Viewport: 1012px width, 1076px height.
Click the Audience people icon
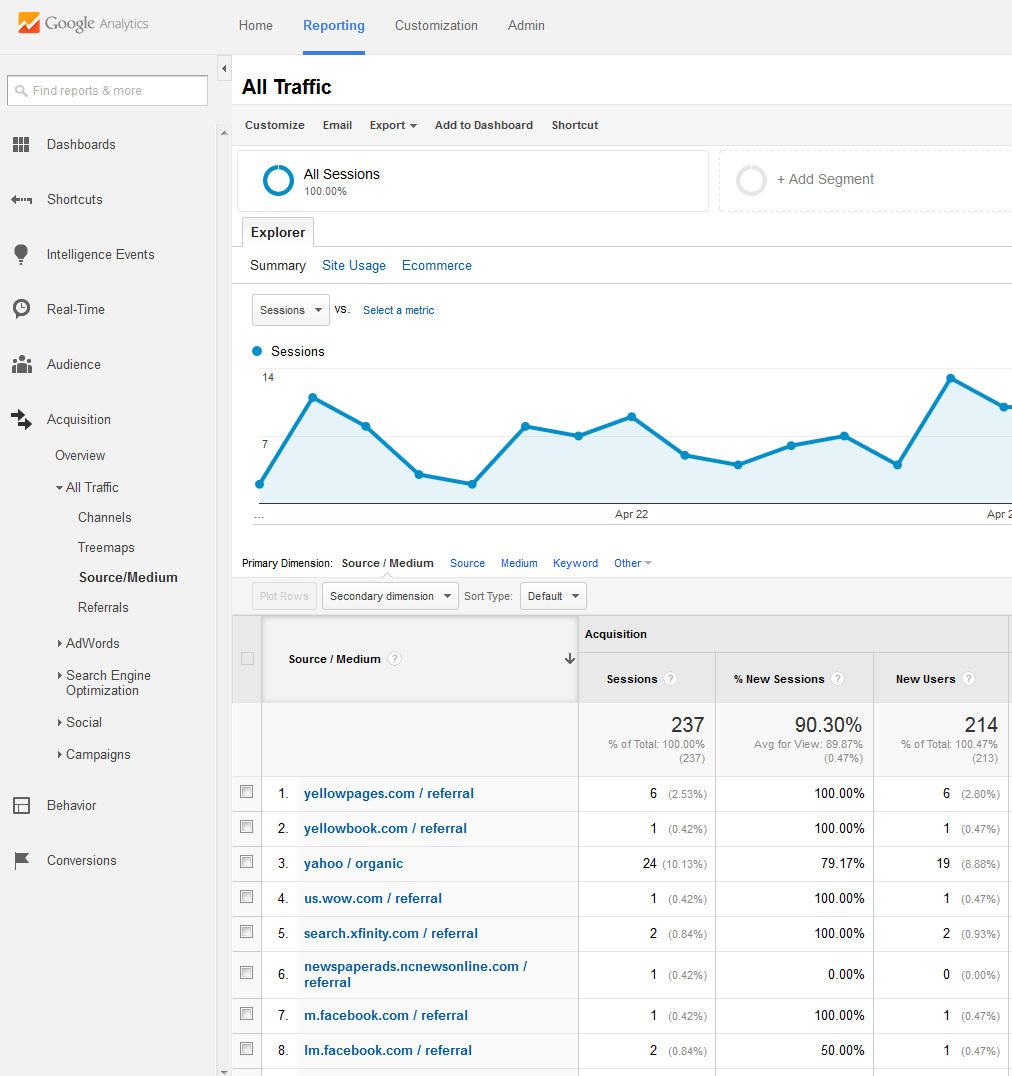22,364
